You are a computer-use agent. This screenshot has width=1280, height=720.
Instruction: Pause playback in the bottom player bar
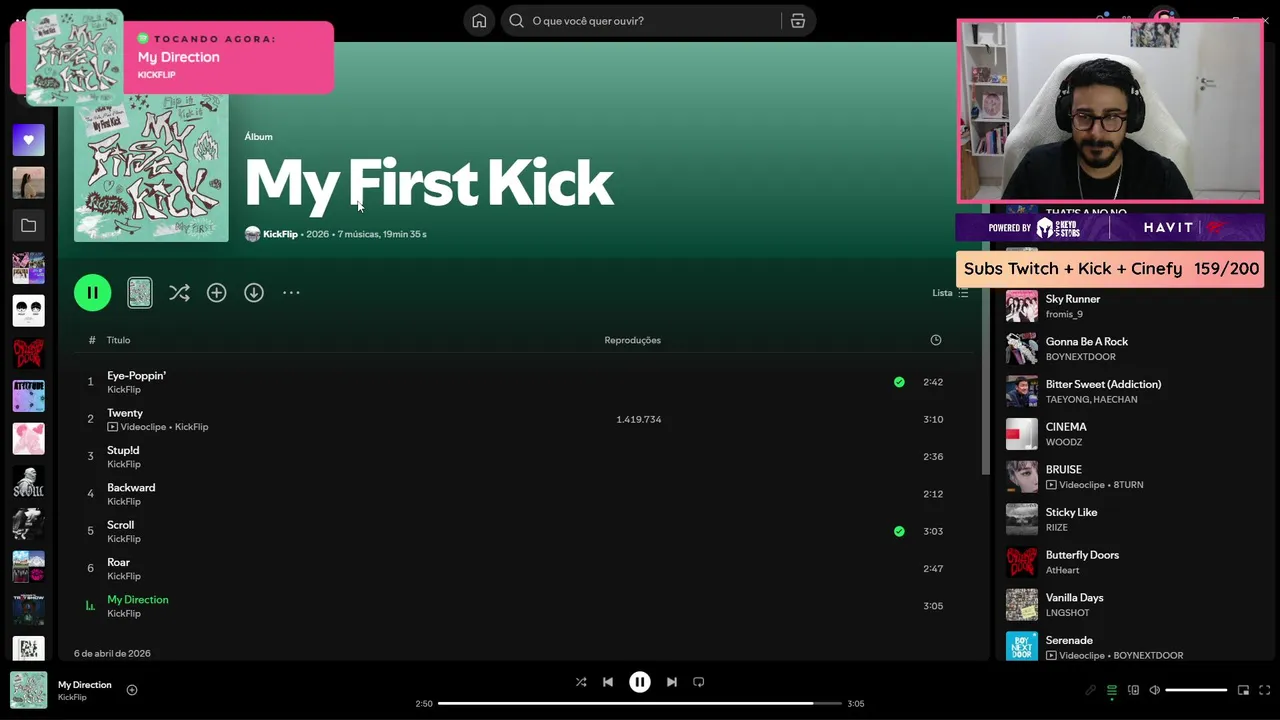pos(640,682)
